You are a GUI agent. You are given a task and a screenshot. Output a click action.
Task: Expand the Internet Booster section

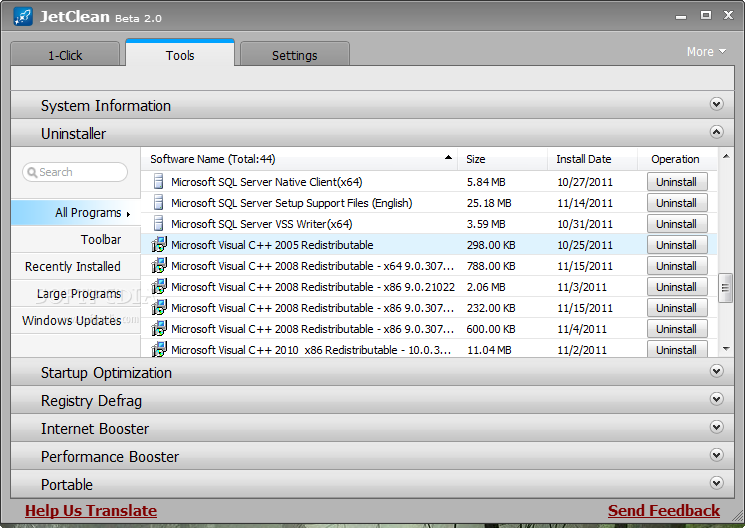click(716, 427)
